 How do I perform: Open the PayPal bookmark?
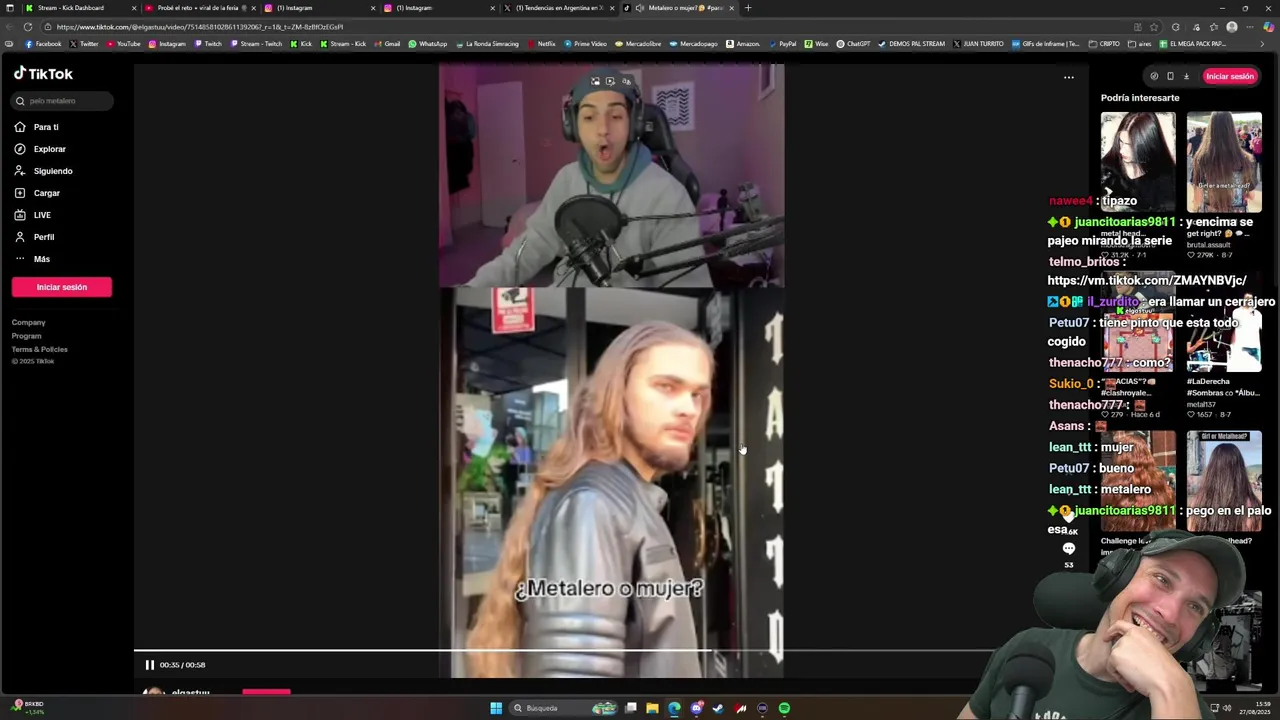click(x=782, y=44)
